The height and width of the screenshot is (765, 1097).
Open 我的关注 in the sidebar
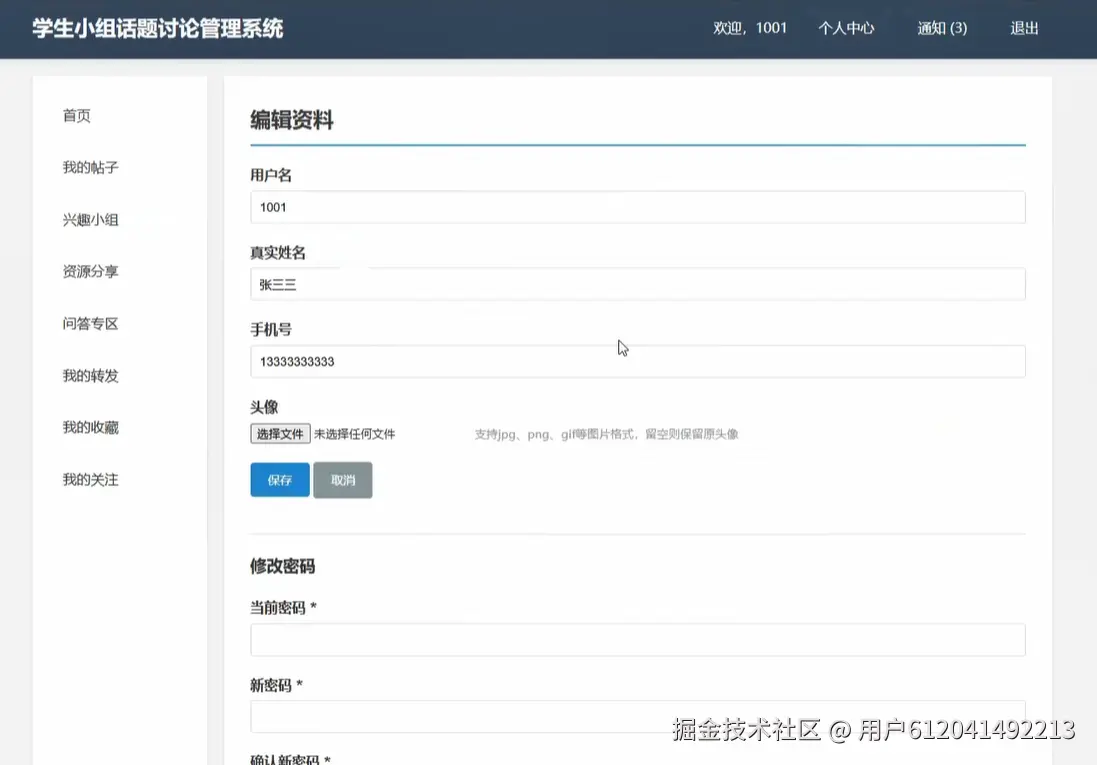point(89,479)
